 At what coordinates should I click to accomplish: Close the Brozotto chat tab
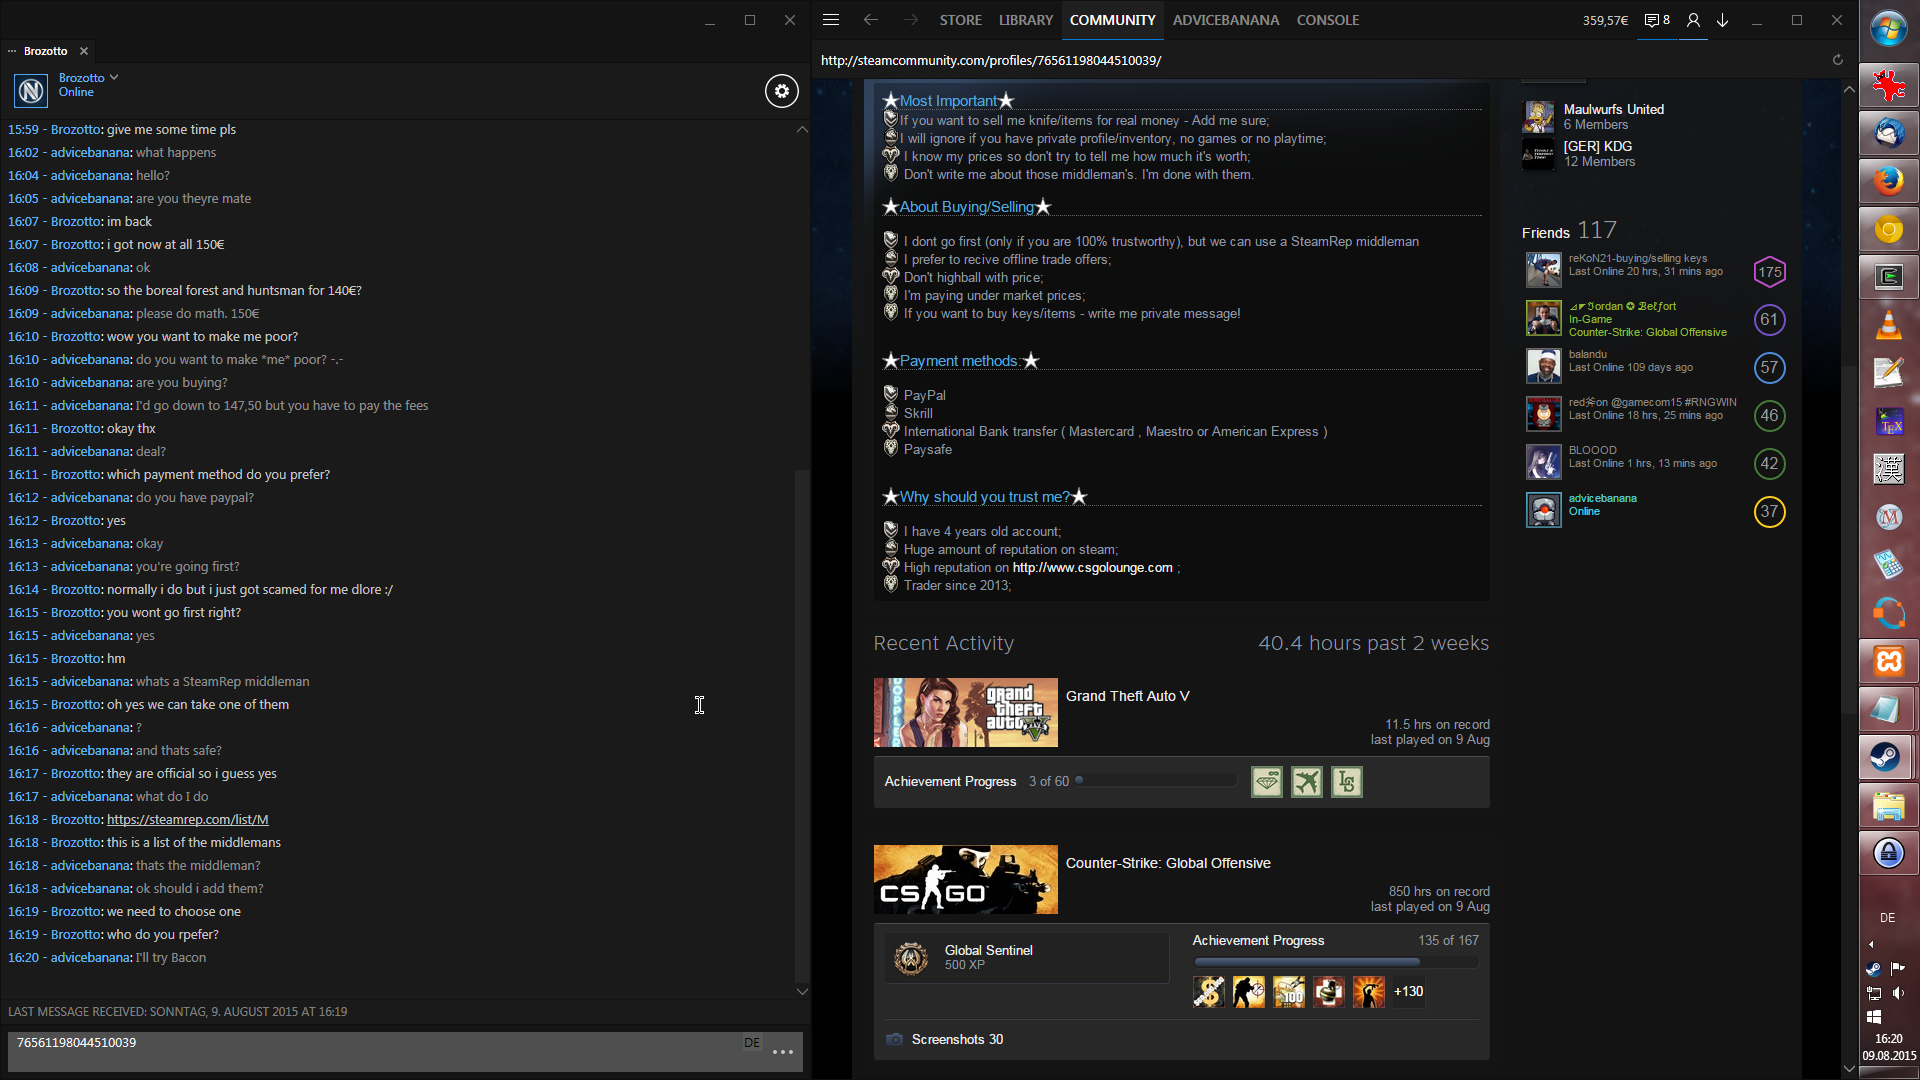click(x=84, y=51)
